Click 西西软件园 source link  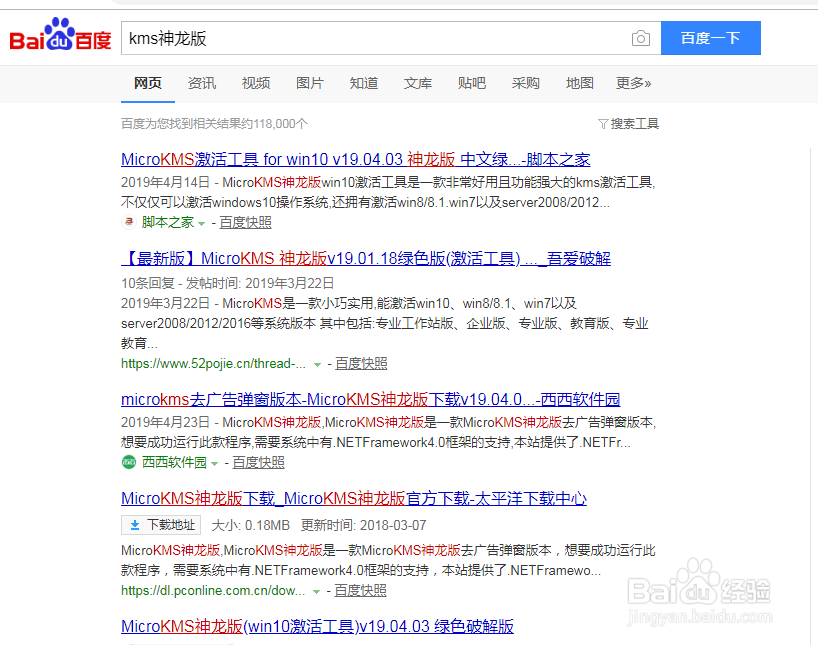[174, 462]
